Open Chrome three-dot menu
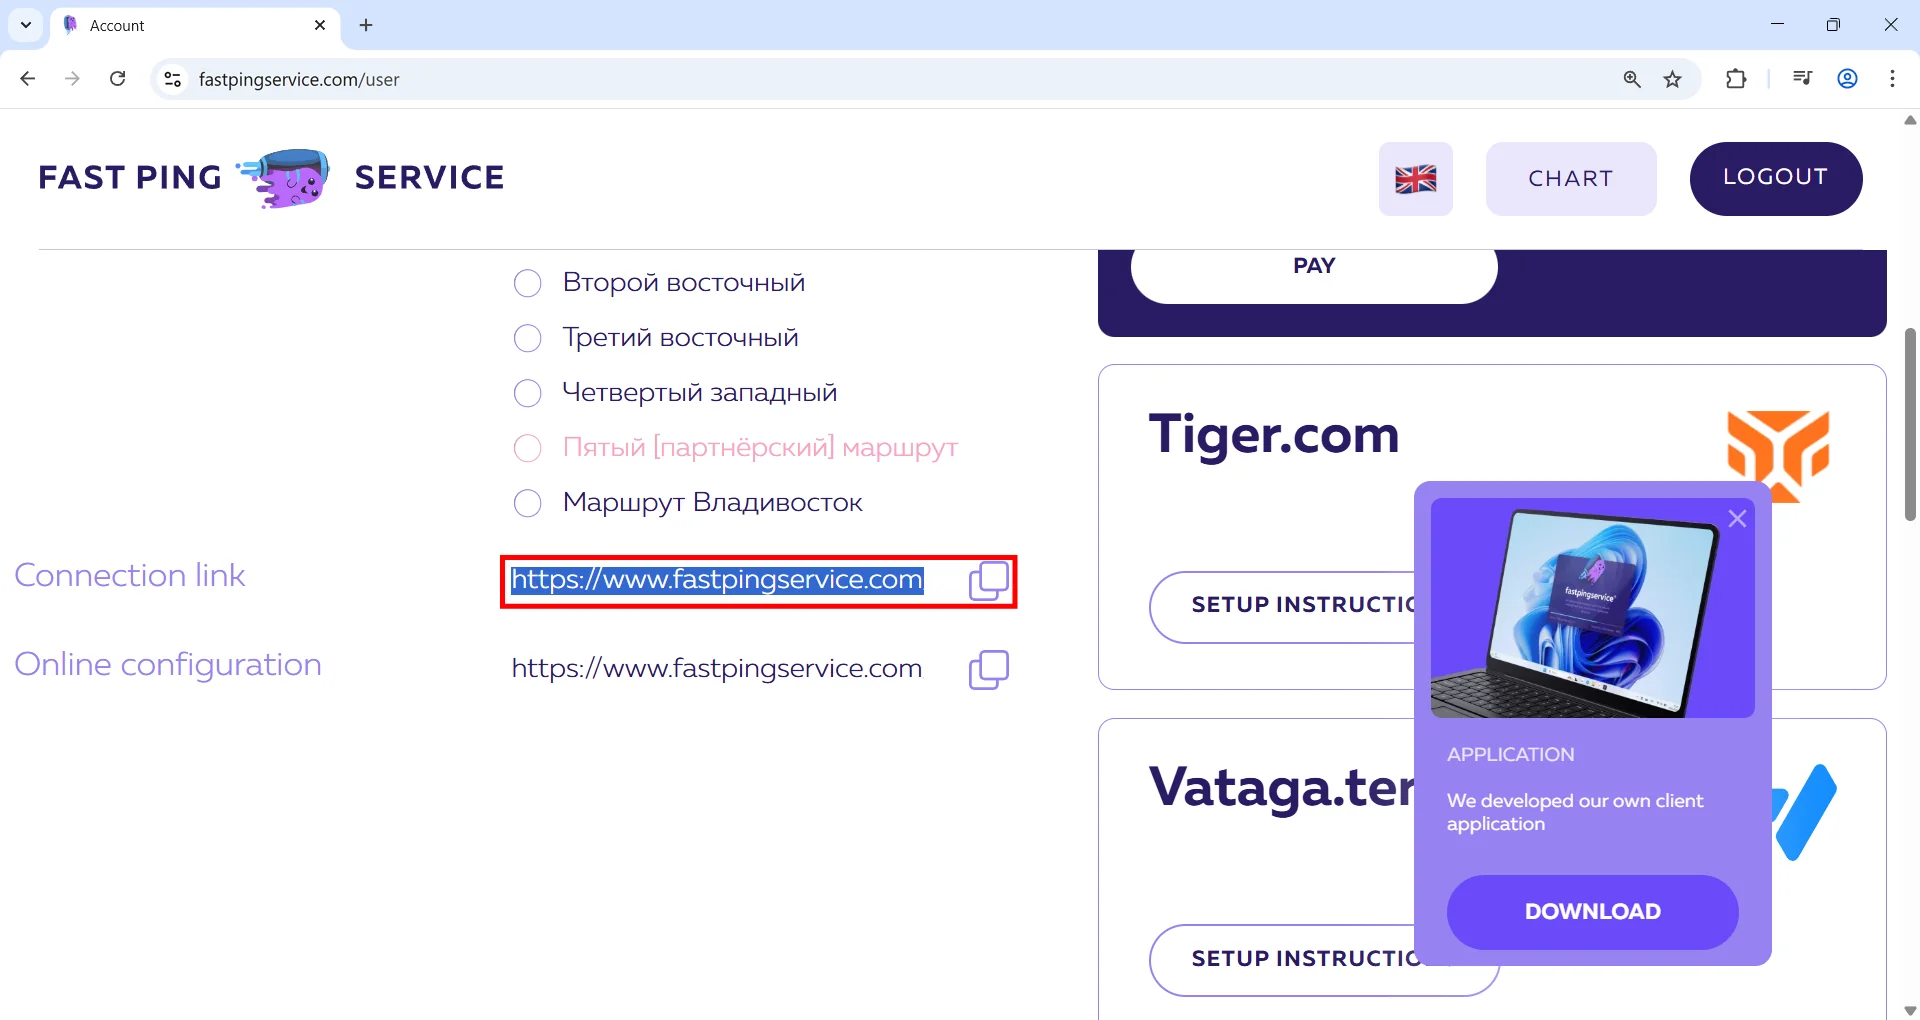This screenshot has height=1020, width=1920. (1892, 79)
